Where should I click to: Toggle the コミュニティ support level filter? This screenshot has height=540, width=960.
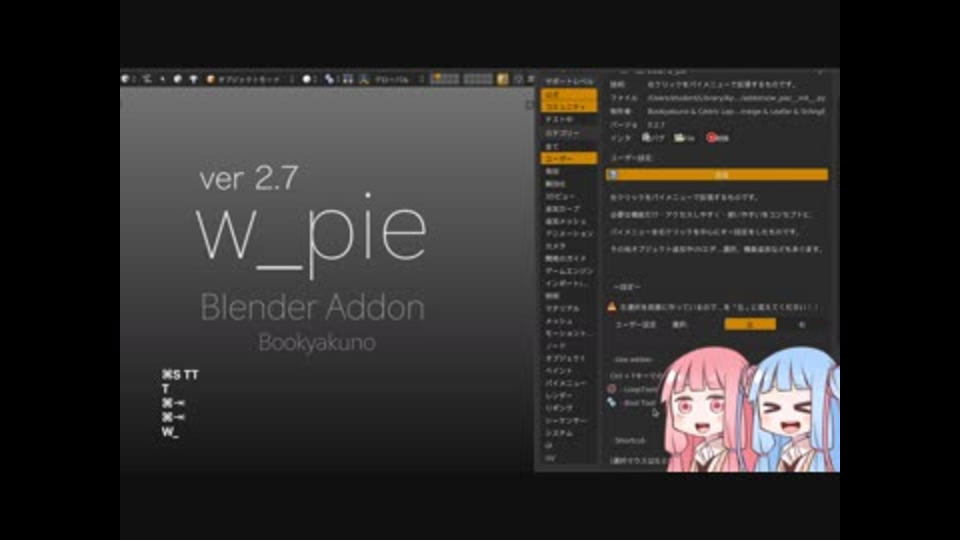tap(569, 106)
